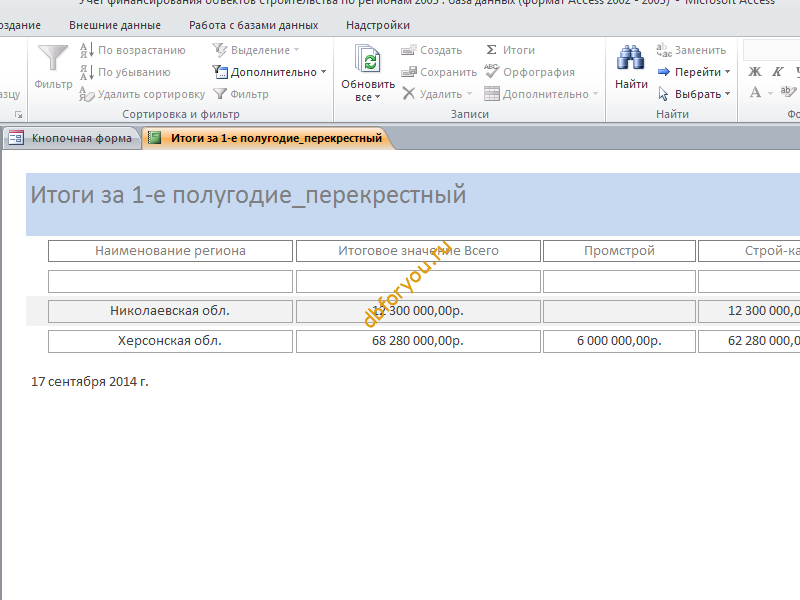This screenshot has height=600, width=800.
Task: Click Удалить record button
Action: point(432,94)
